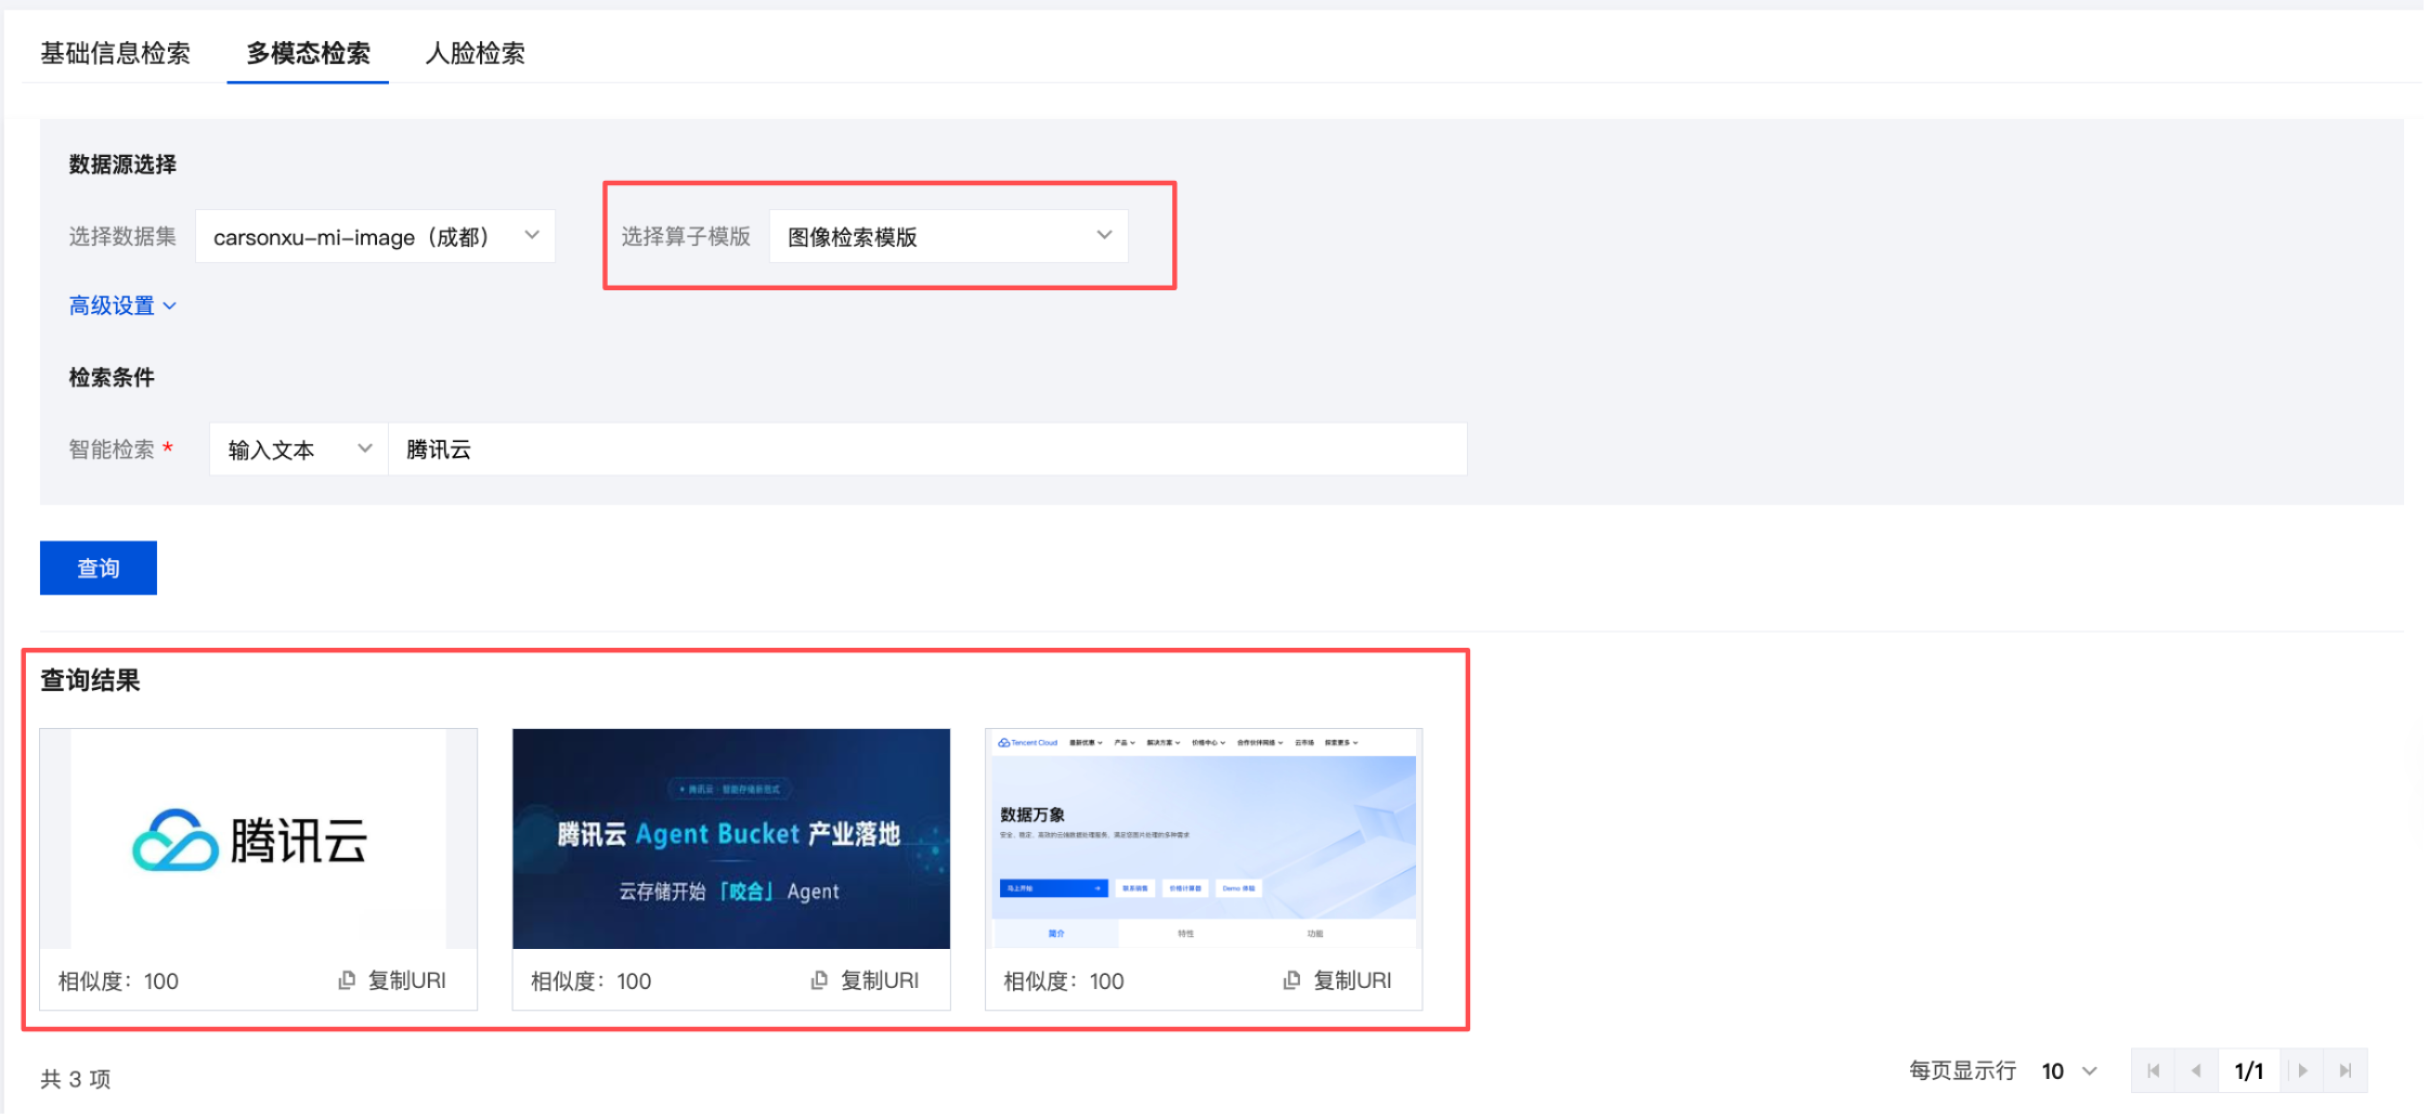Click the 智能检索 required field label
Viewport: 2424px width, 1114px height.
pos(121,449)
